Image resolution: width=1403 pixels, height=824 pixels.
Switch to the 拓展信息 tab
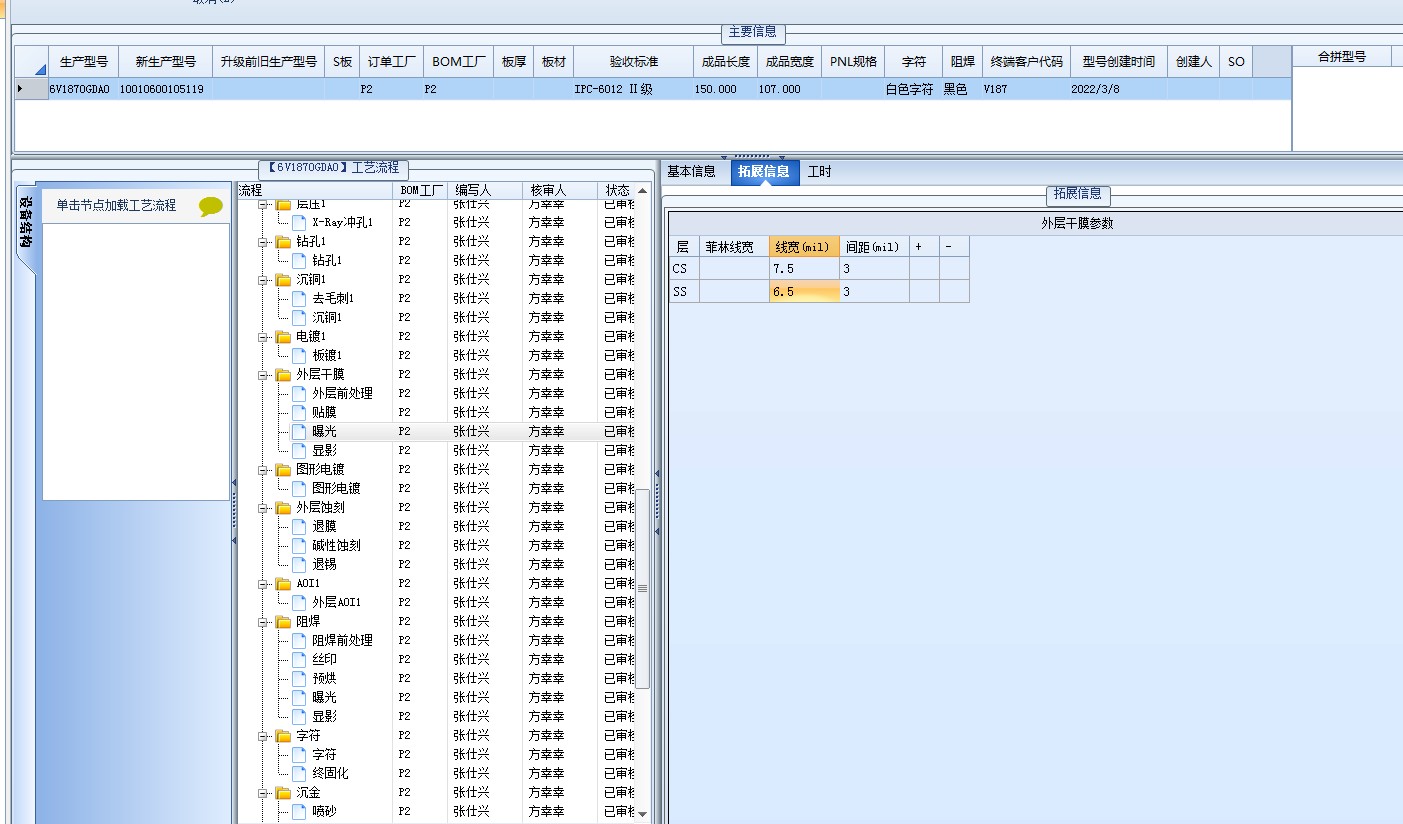point(764,172)
